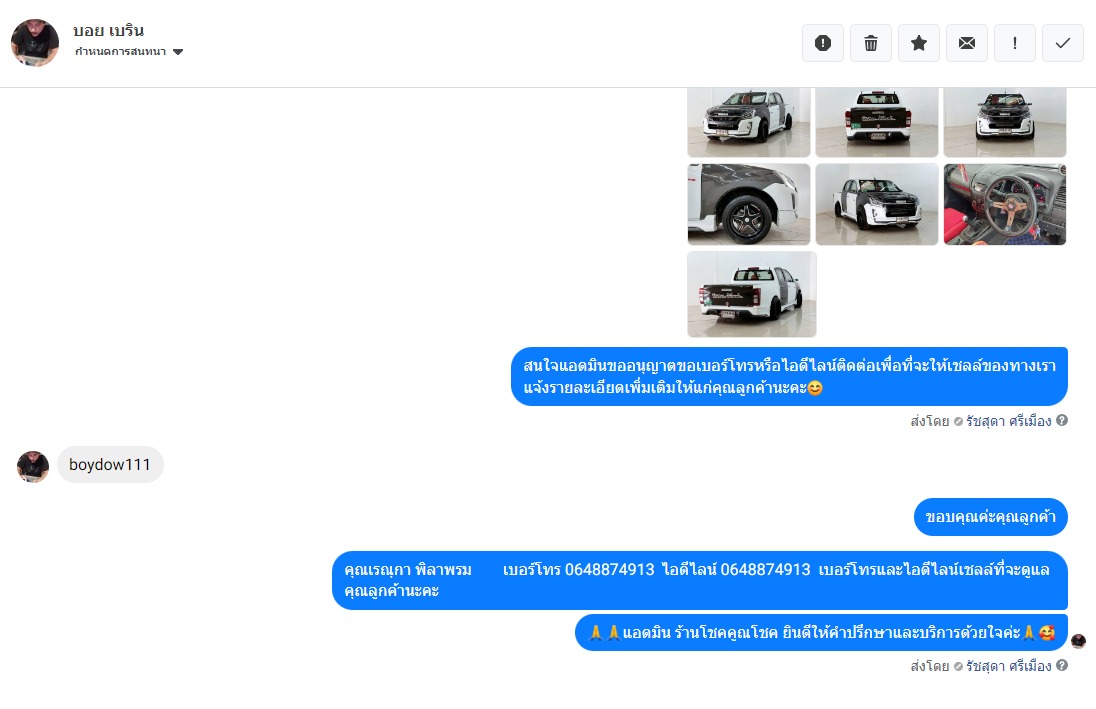
Task: Open customer avatar beside boydow111 message
Action: tap(33, 466)
